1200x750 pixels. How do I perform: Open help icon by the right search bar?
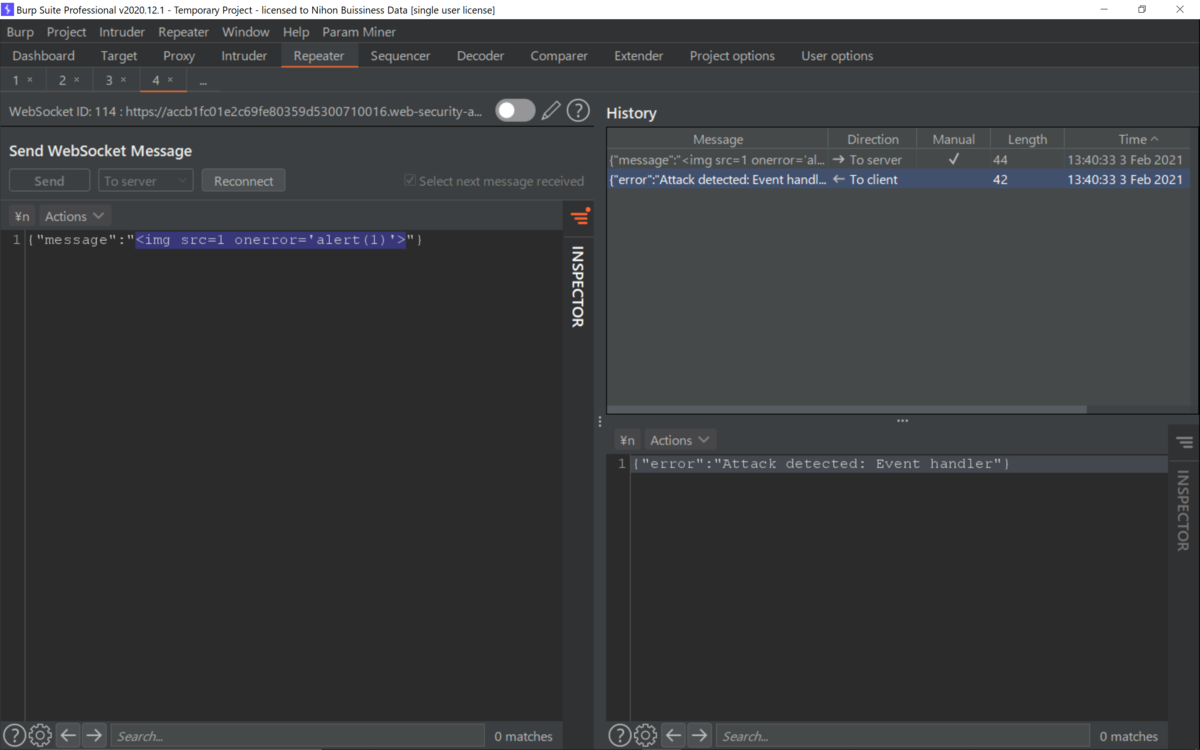click(620, 736)
